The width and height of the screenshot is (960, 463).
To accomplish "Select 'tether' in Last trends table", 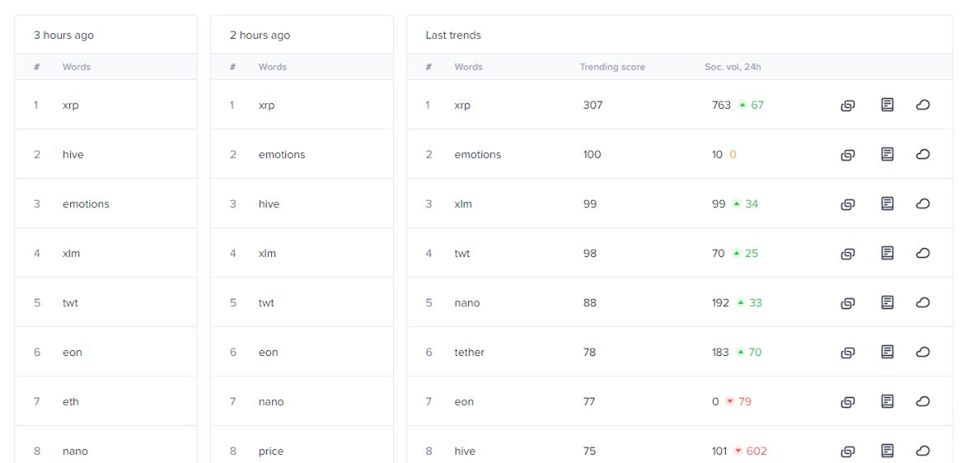I will tap(469, 352).
